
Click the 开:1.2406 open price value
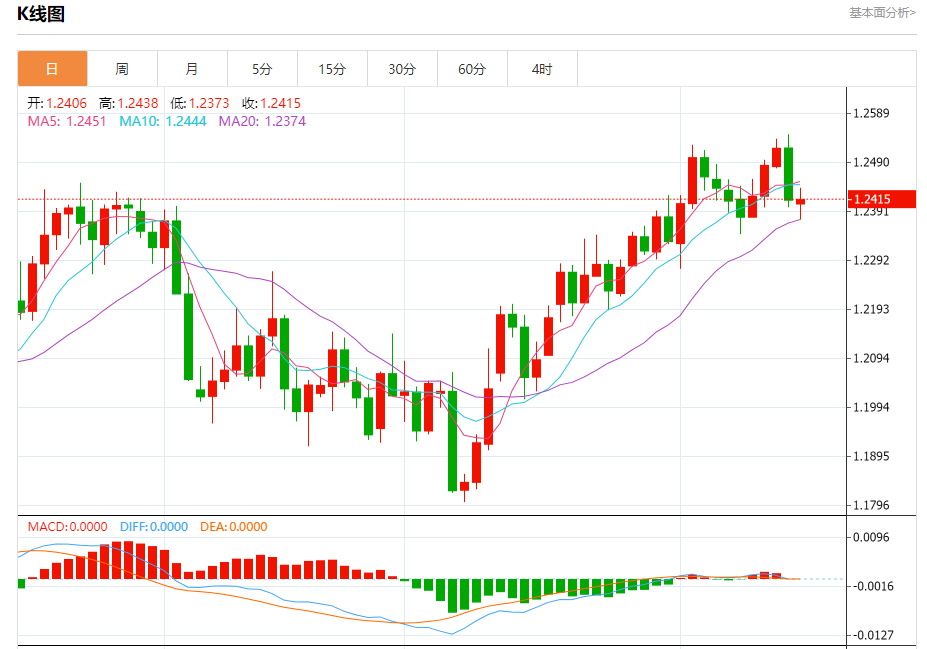(x=57, y=103)
